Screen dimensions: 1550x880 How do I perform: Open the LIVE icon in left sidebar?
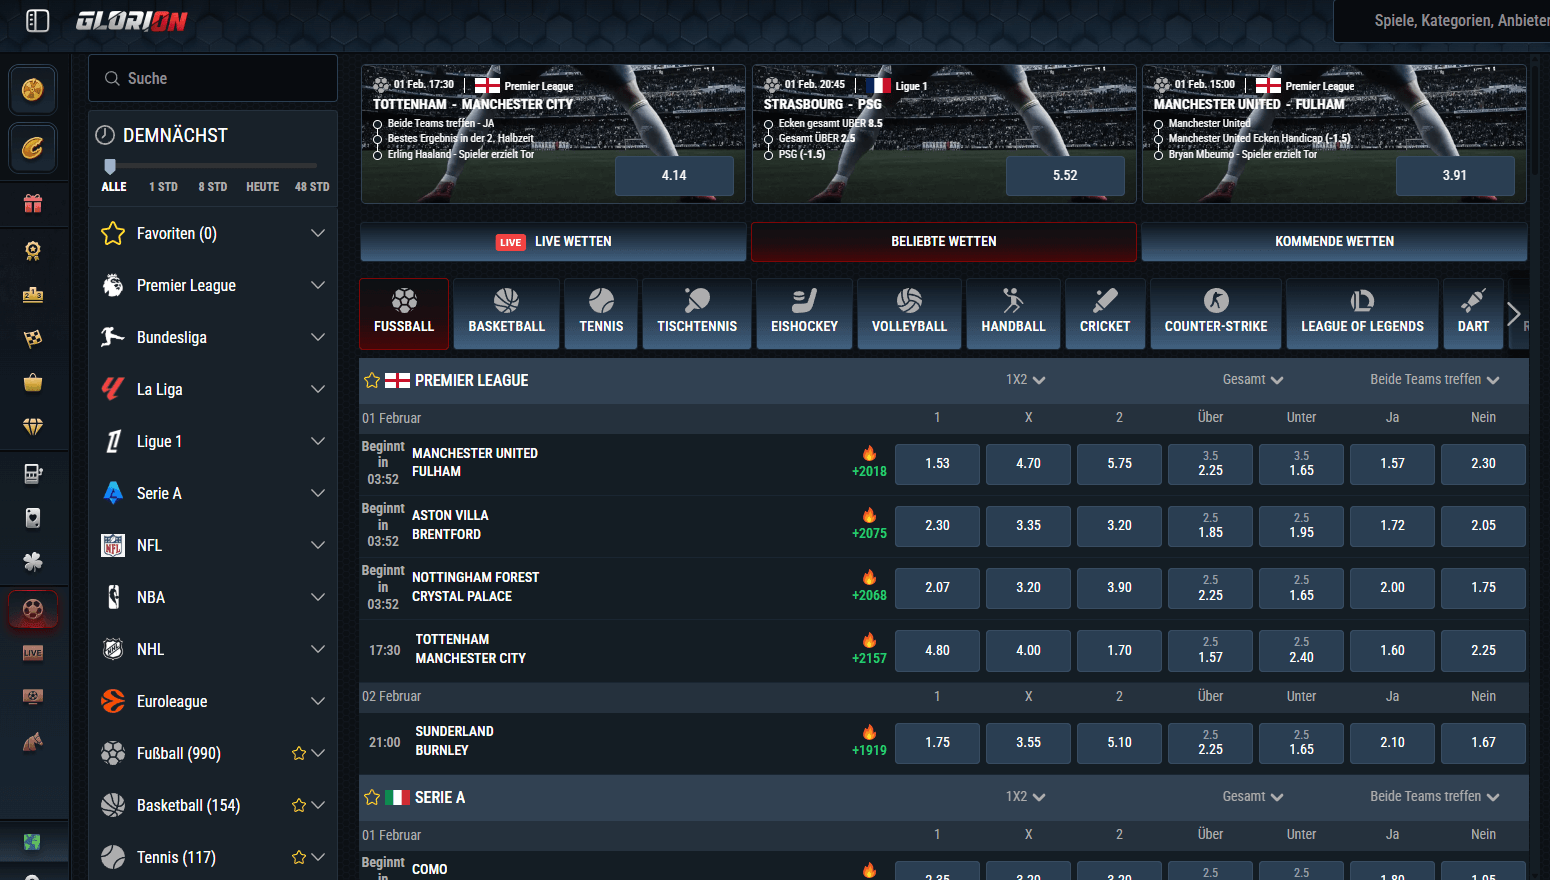coord(33,653)
